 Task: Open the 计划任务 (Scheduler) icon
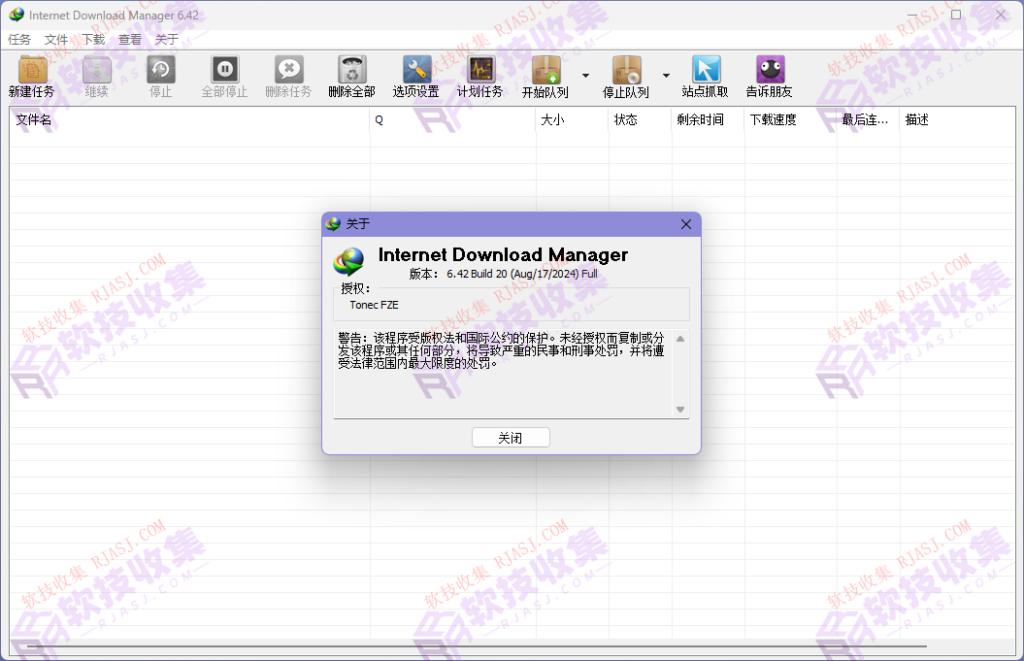coord(480,75)
